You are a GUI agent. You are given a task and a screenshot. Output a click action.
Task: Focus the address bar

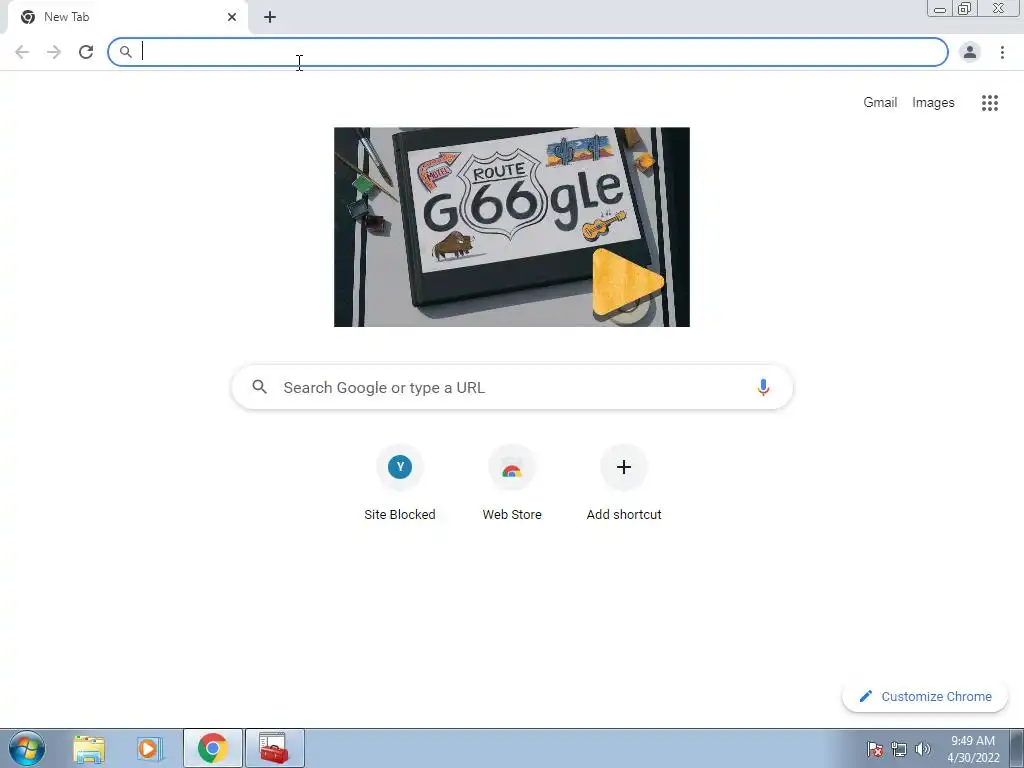[x=528, y=52]
